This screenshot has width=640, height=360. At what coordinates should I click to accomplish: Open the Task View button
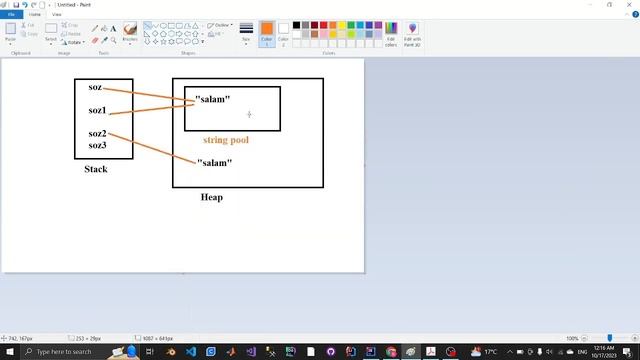[150, 351]
